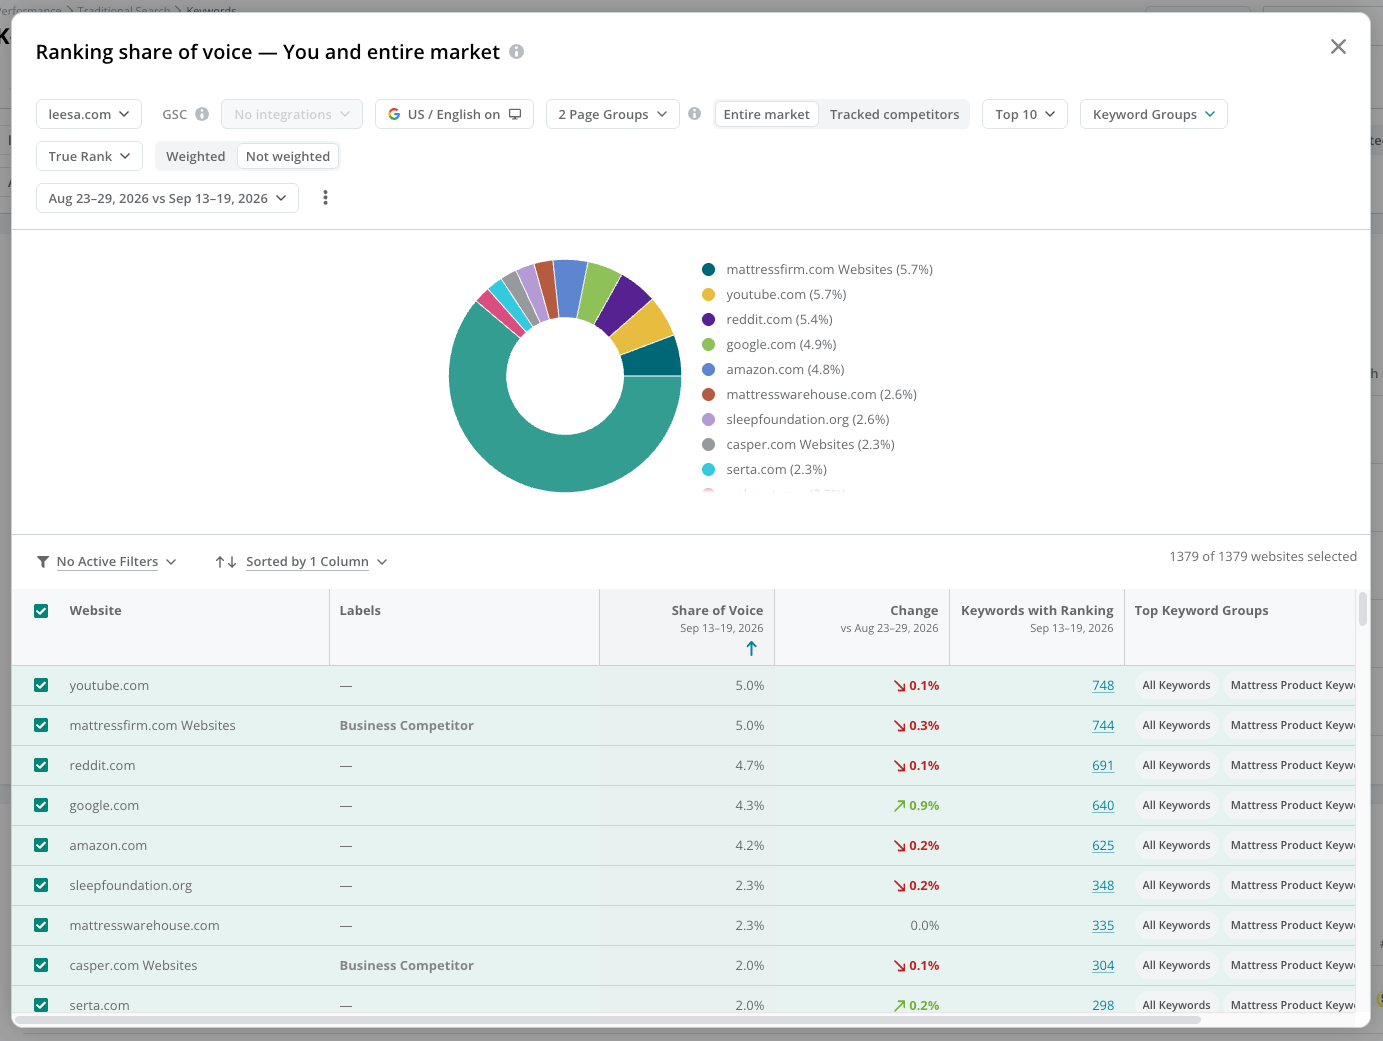This screenshot has height=1041, width=1383.
Task: Click youtube.com legend yellow dot
Action: [x=708, y=294]
